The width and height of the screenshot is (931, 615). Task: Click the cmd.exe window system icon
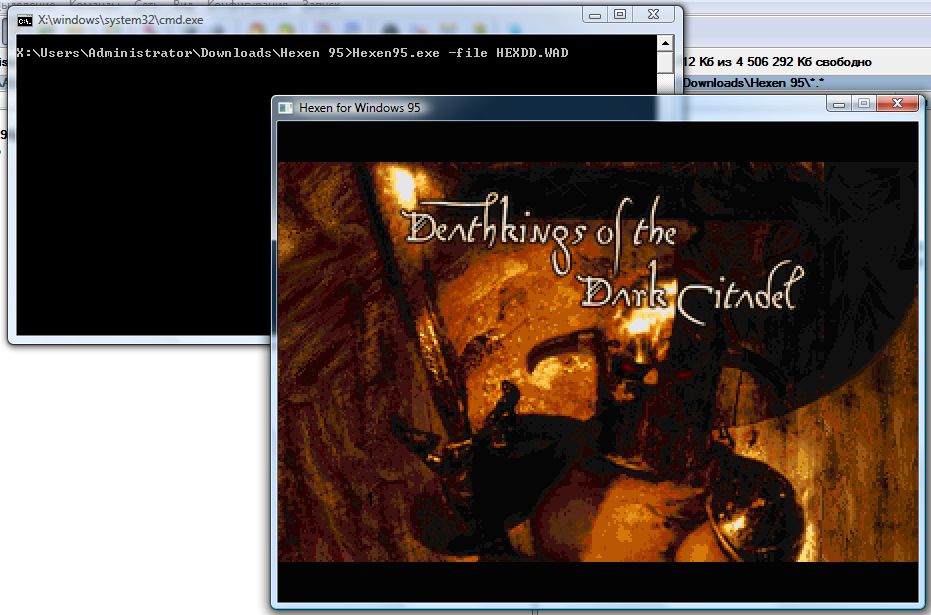click(x=25, y=18)
